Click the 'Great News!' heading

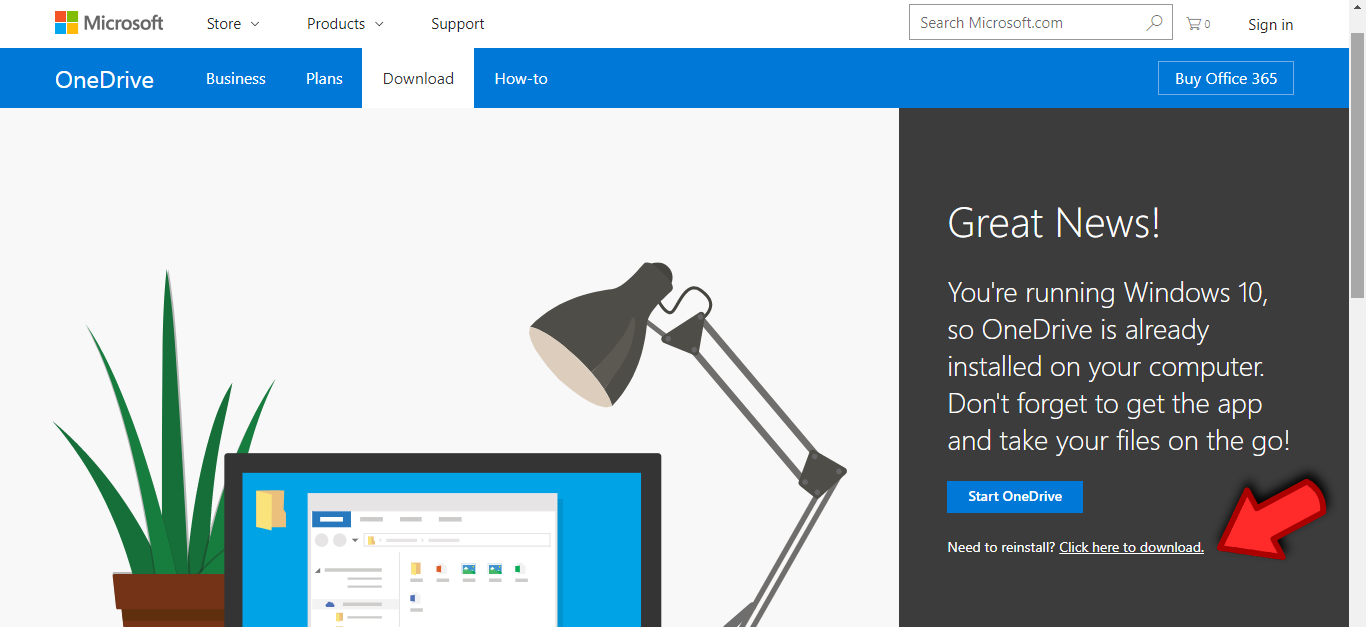tap(1054, 223)
